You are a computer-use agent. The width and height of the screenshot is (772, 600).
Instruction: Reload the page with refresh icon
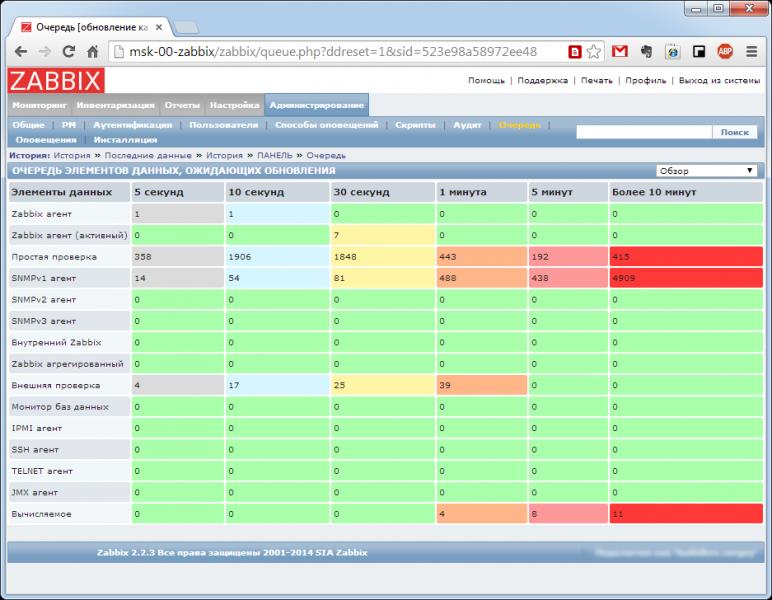pyautogui.click(x=68, y=51)
